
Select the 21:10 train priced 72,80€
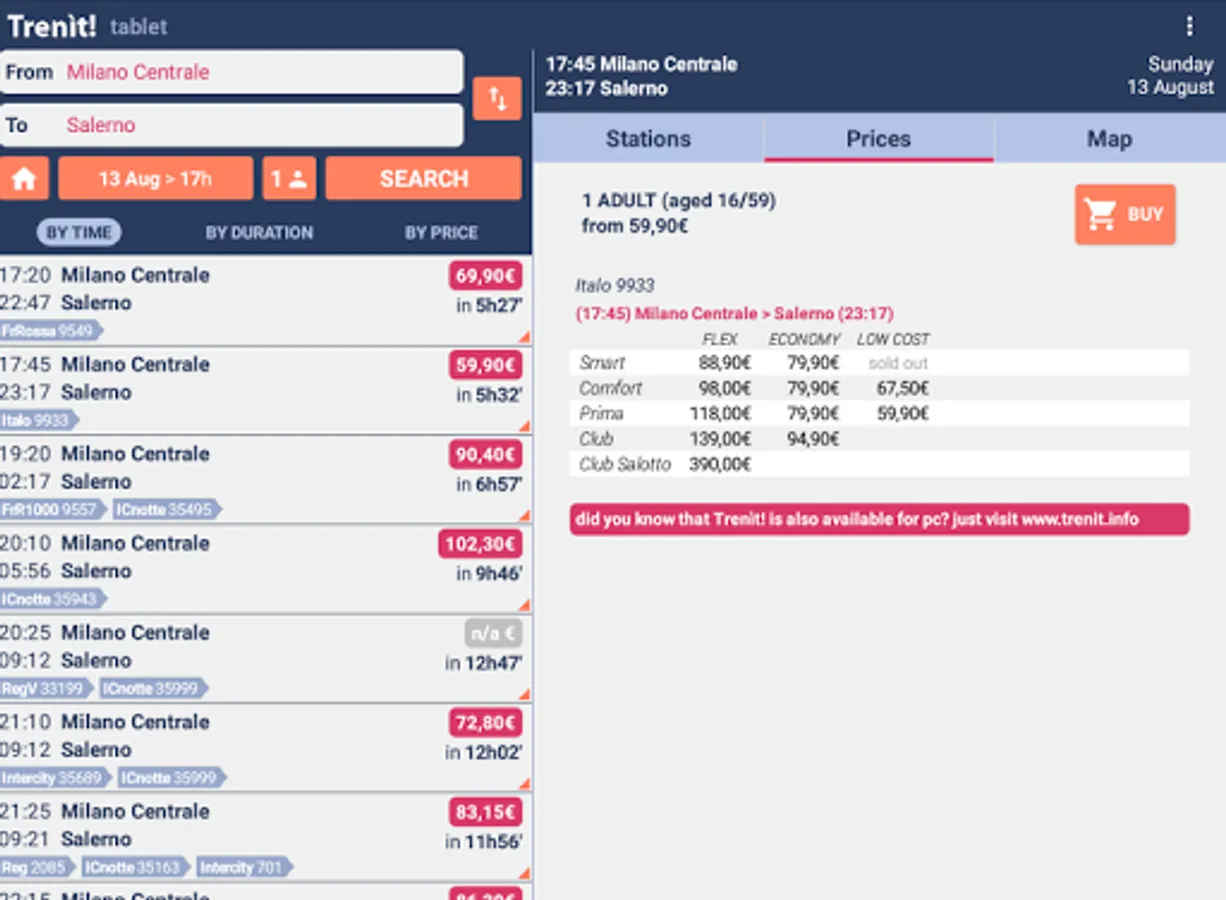pyautogui.click(x=265, y=748)
